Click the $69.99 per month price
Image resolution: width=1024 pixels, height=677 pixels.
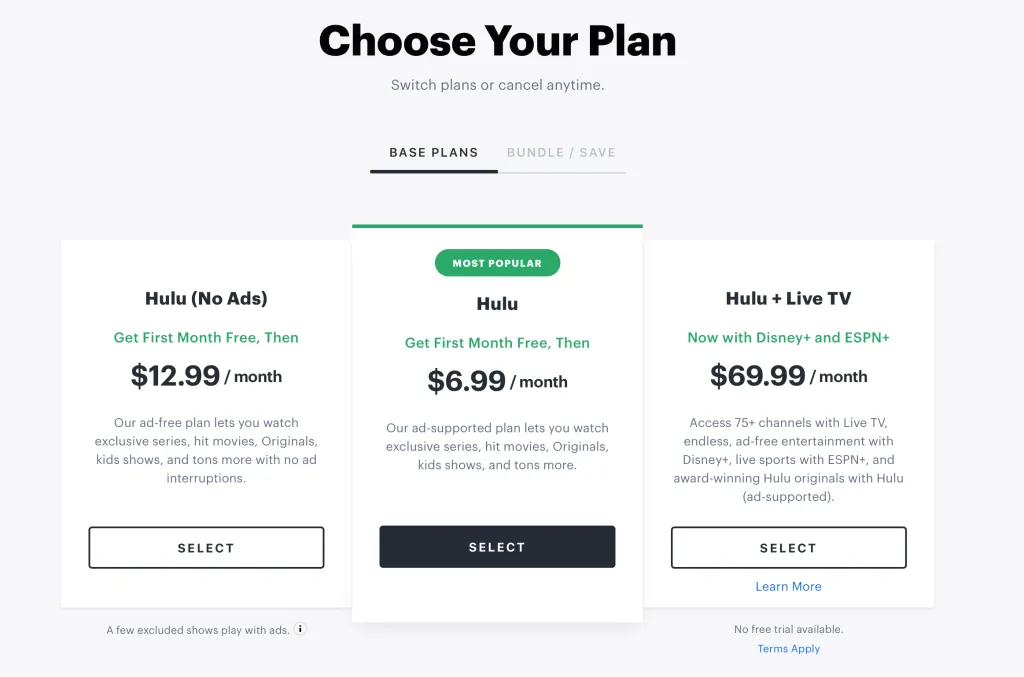pos(788,376)
